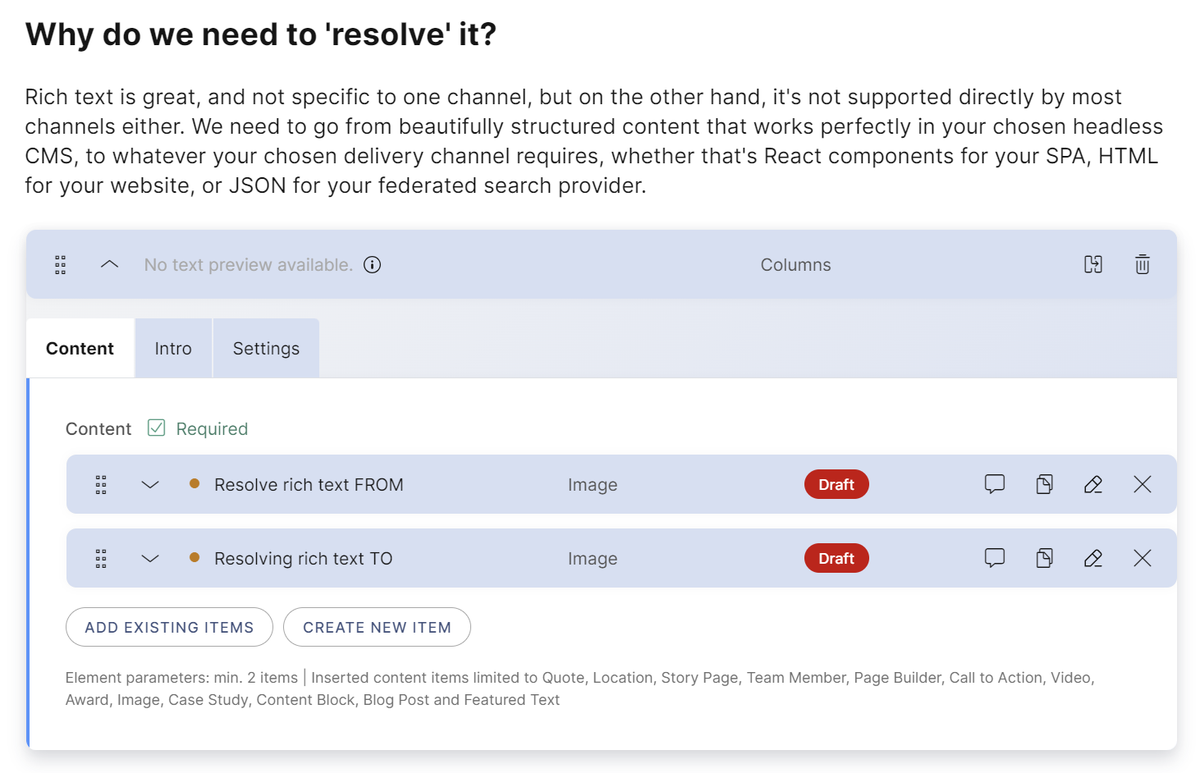Toggle the Required checkbox
Screen dimensions: 1200x773
tap(156, 428)
